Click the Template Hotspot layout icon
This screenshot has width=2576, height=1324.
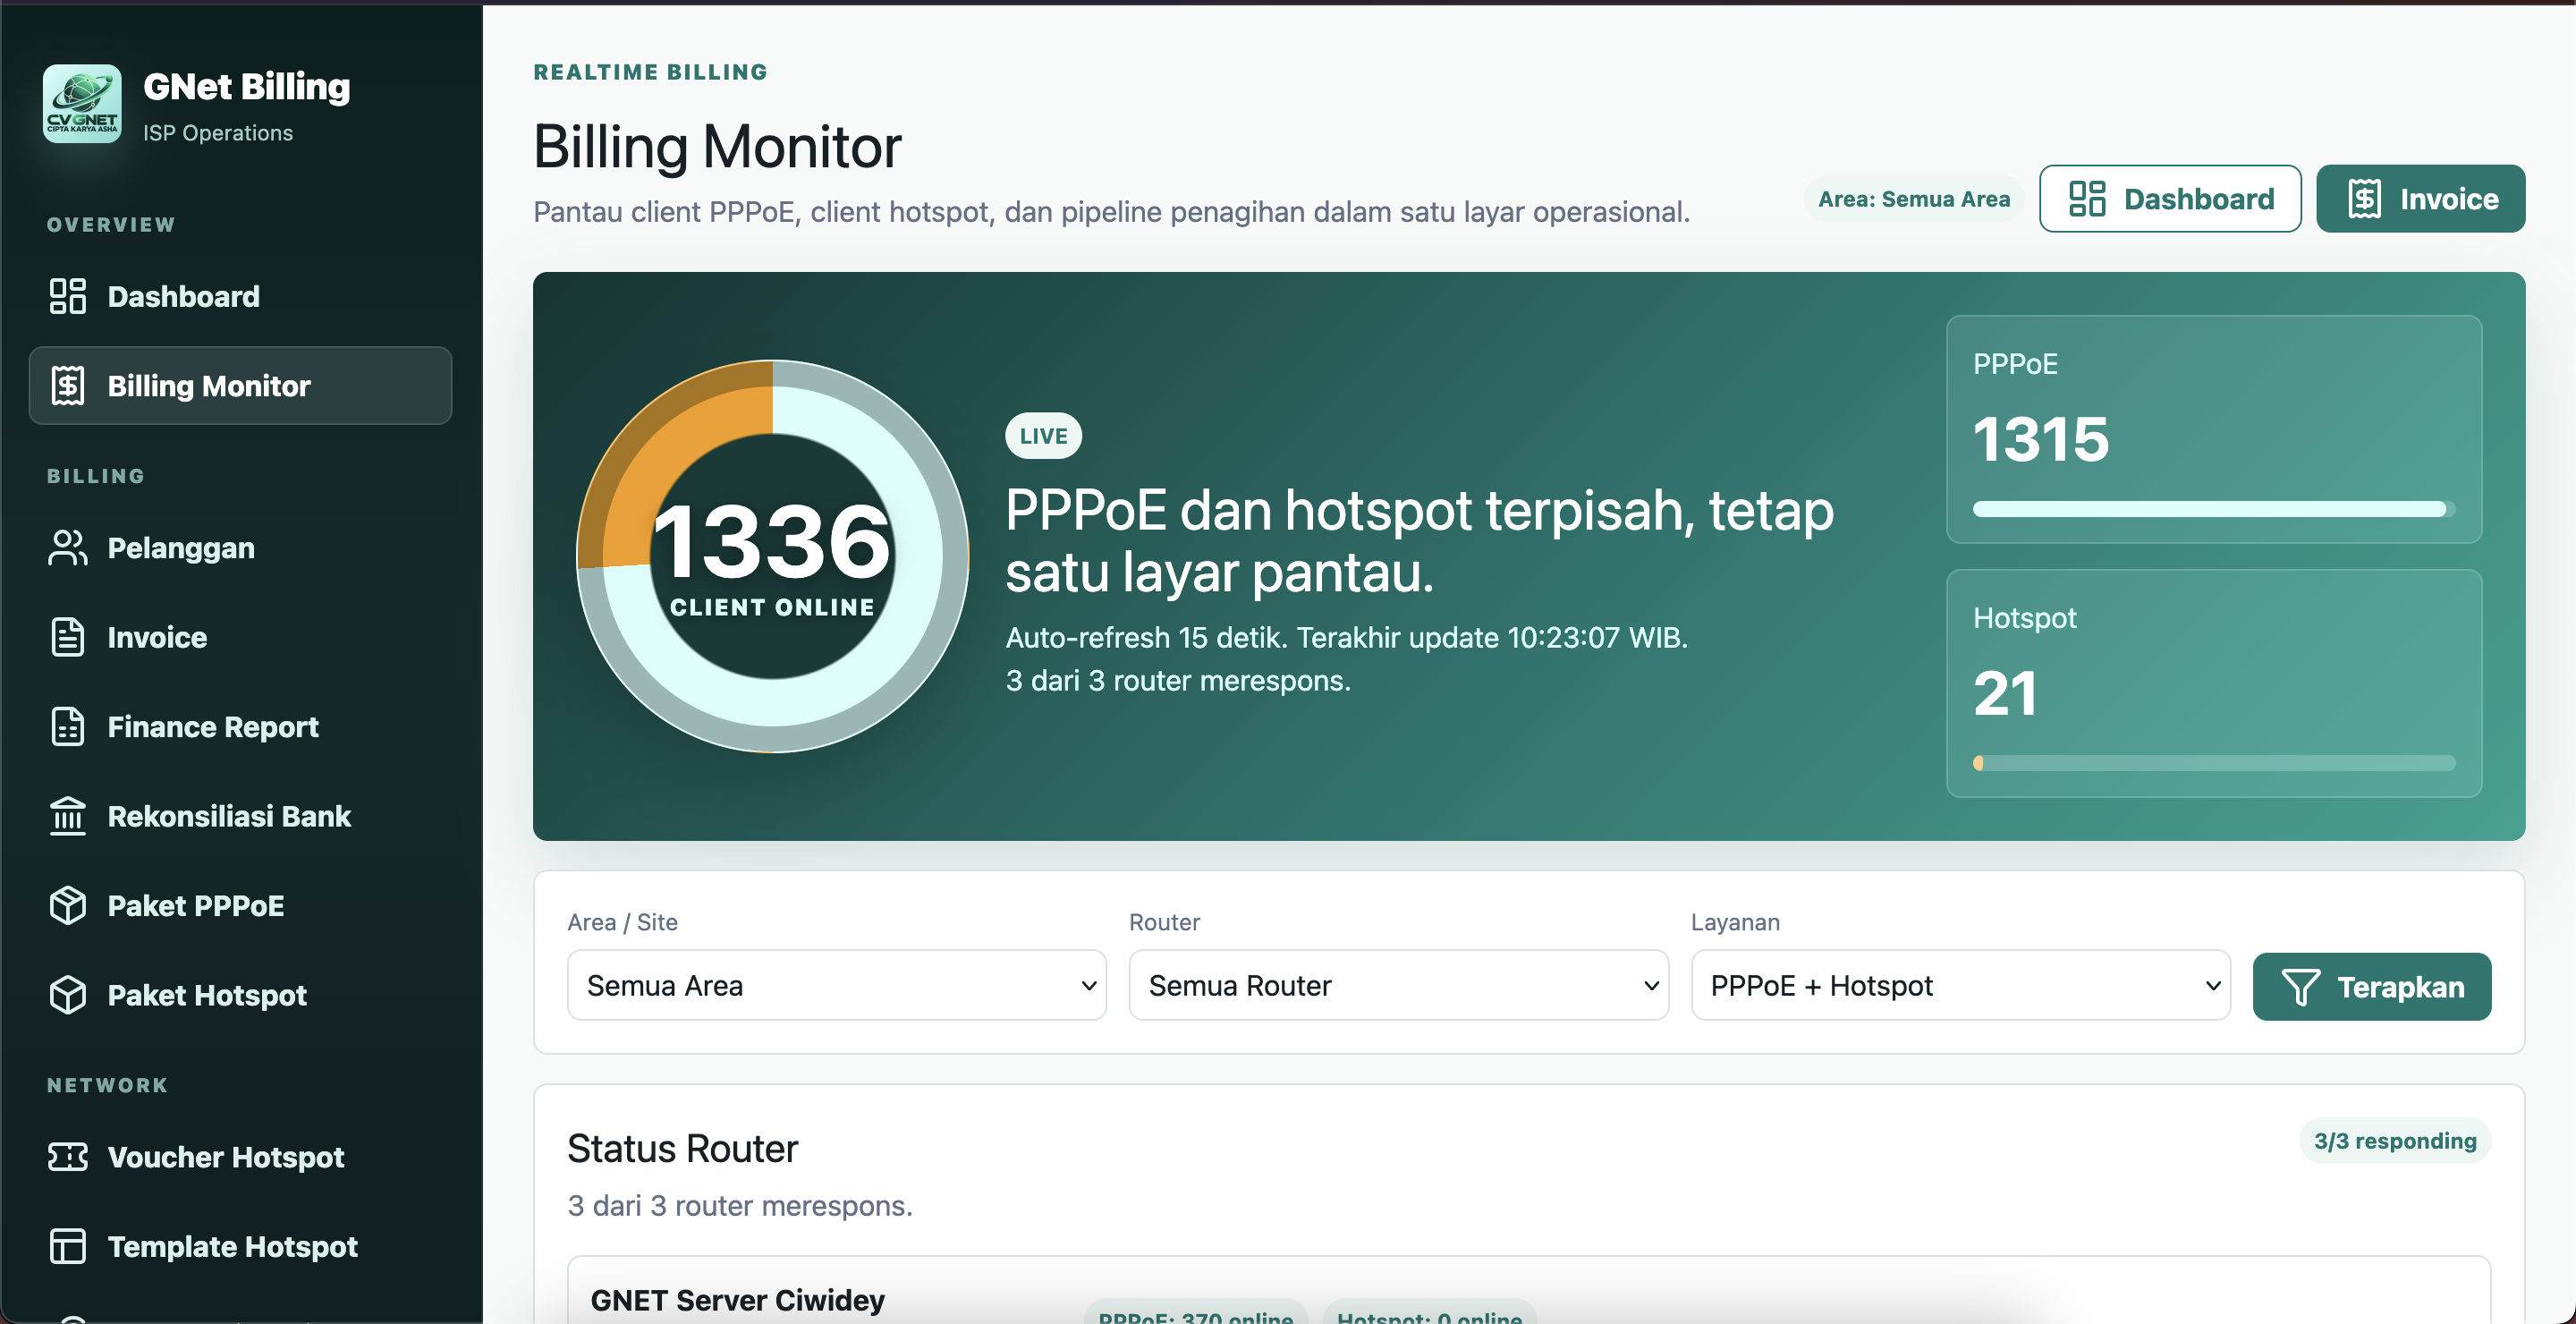(x=68, y=1246)
